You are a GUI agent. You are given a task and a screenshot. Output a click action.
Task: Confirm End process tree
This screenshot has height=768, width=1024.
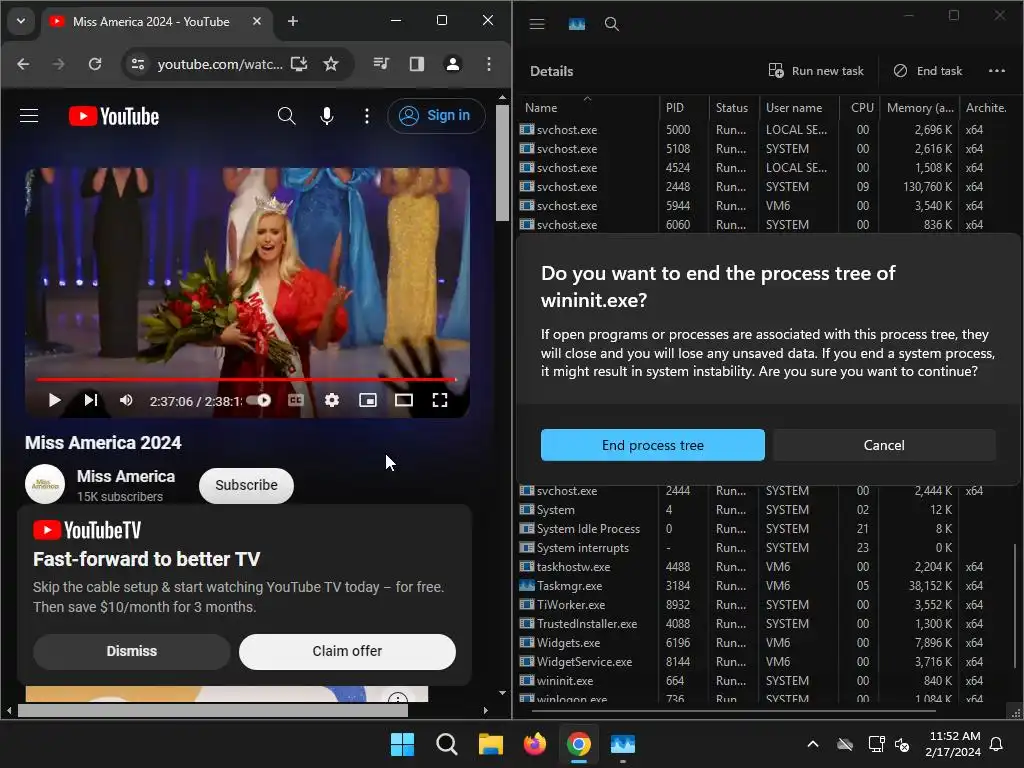pyautogui.click(x=652, y=445)
